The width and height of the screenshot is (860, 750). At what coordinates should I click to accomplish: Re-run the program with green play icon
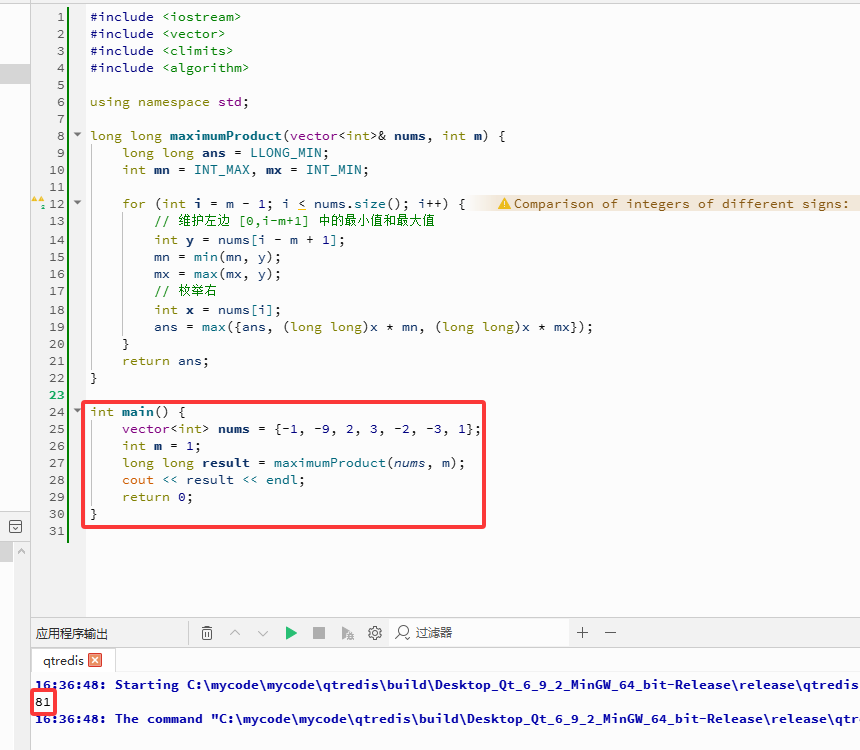(291, 633)
